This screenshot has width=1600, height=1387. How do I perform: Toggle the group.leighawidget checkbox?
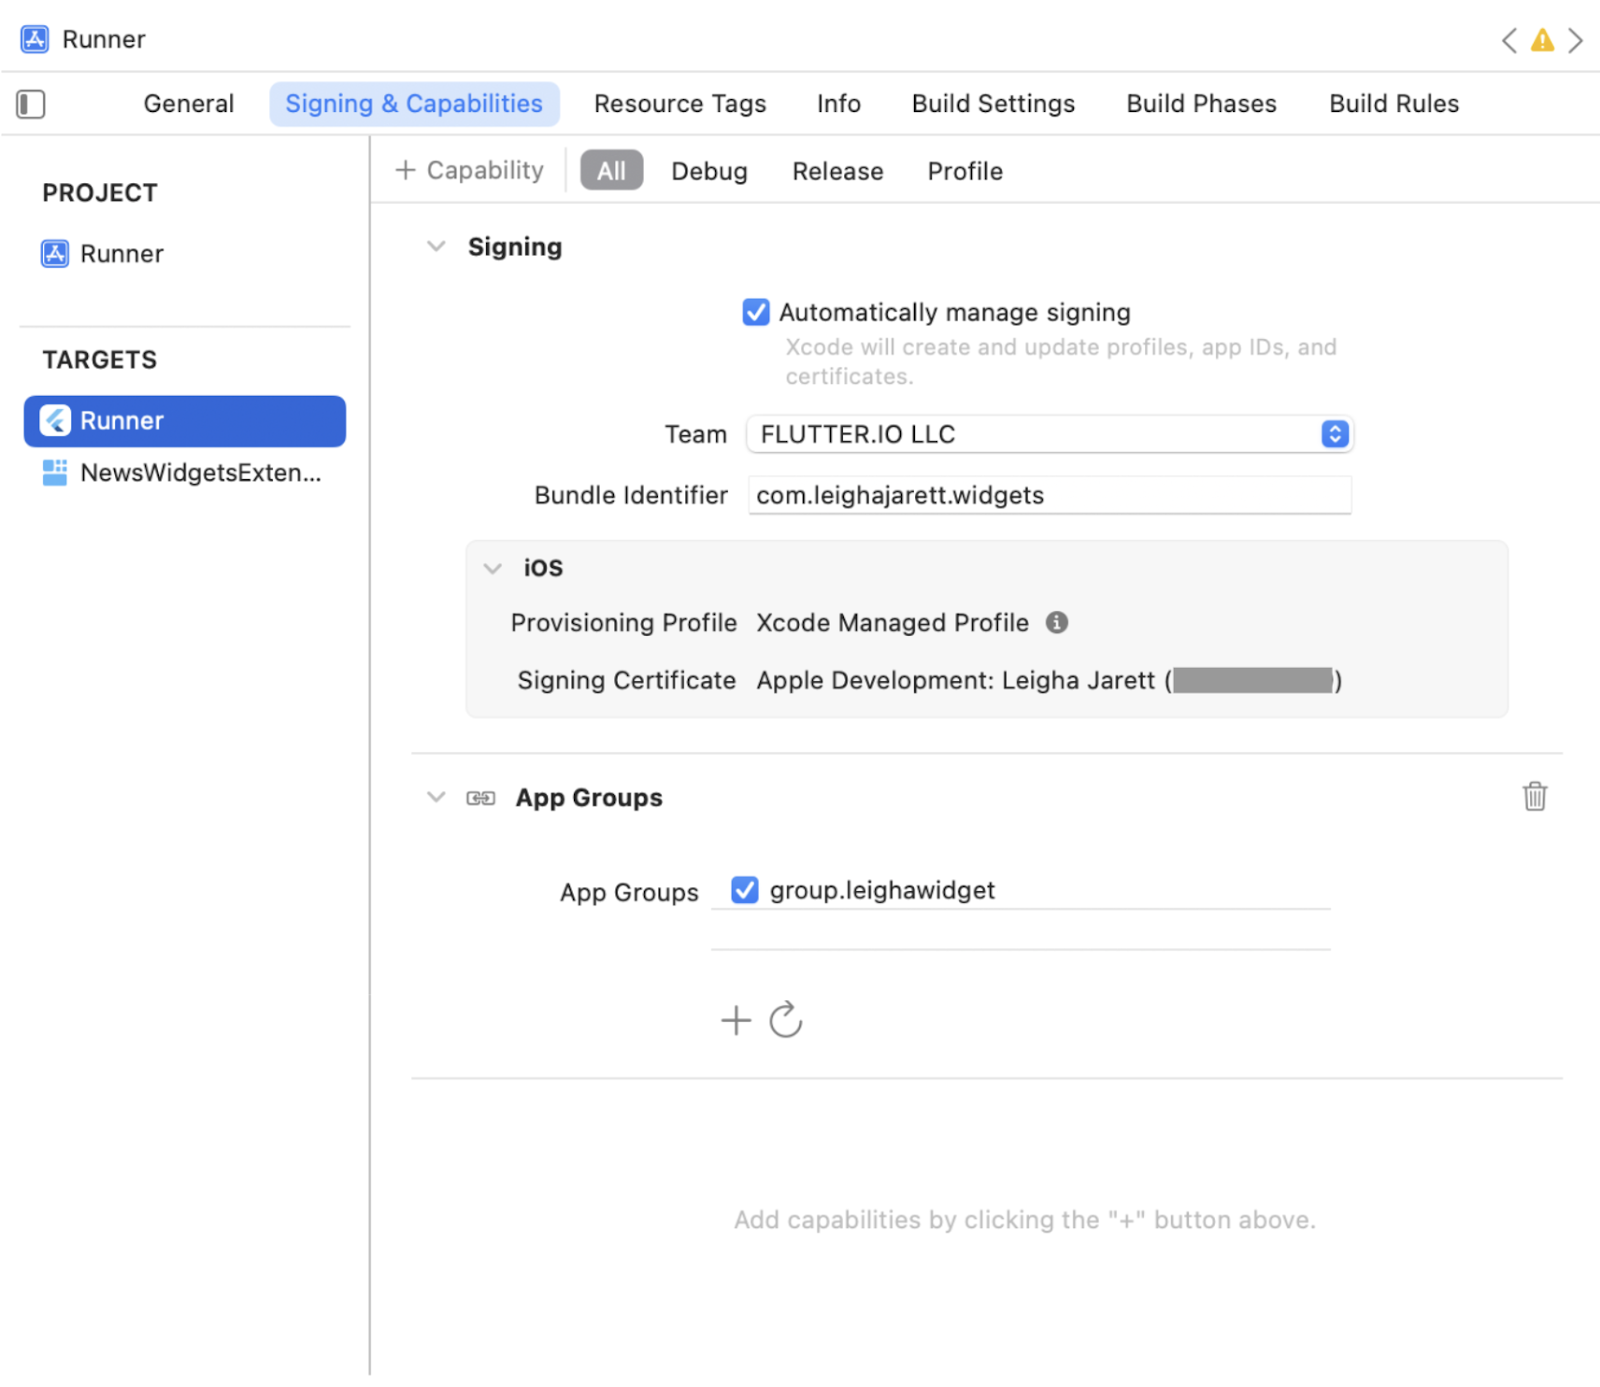click(745, 890)
